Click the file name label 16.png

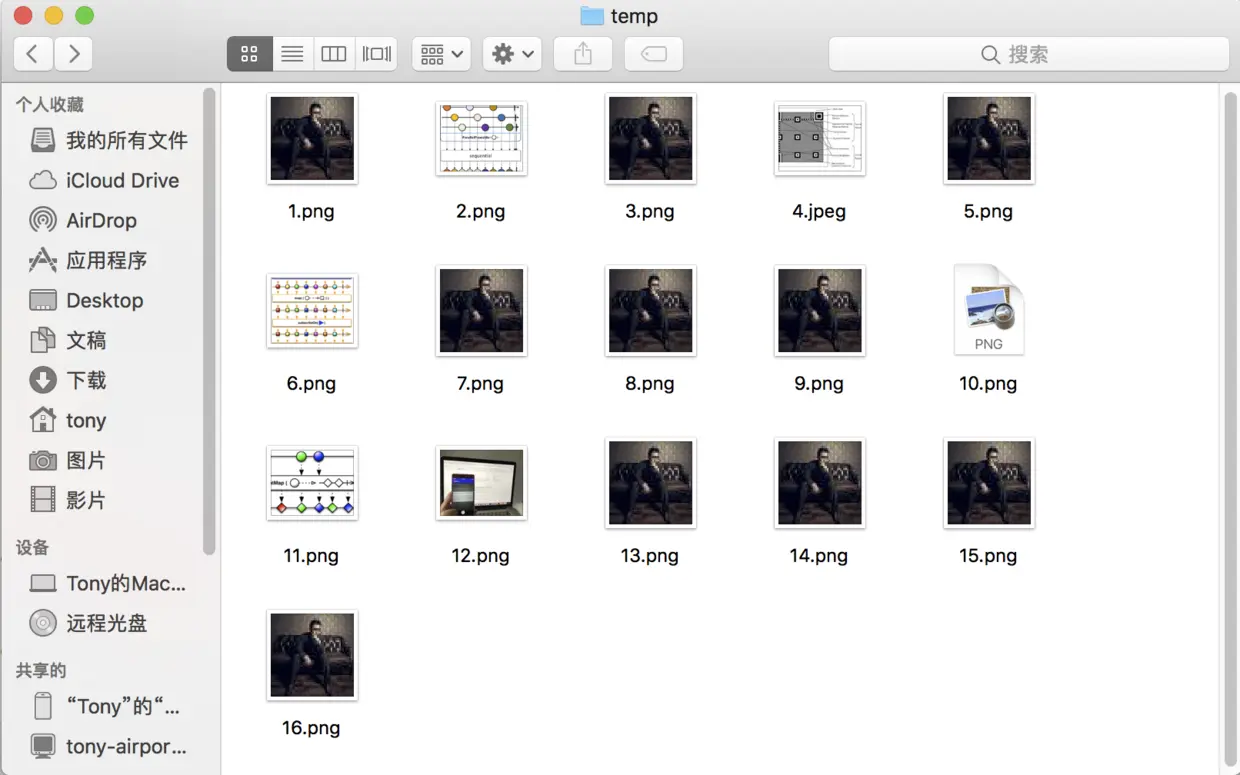pyautogui.click(x=311, y=728)
